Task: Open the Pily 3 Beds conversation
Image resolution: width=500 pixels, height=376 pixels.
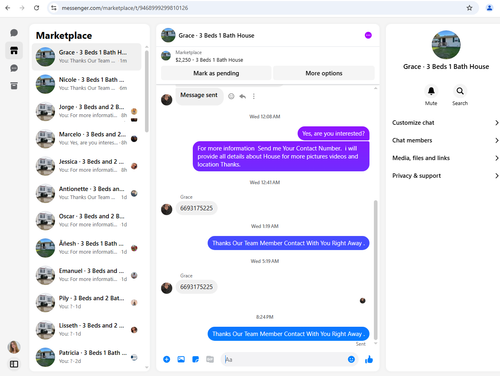Action: coord(87,303)
